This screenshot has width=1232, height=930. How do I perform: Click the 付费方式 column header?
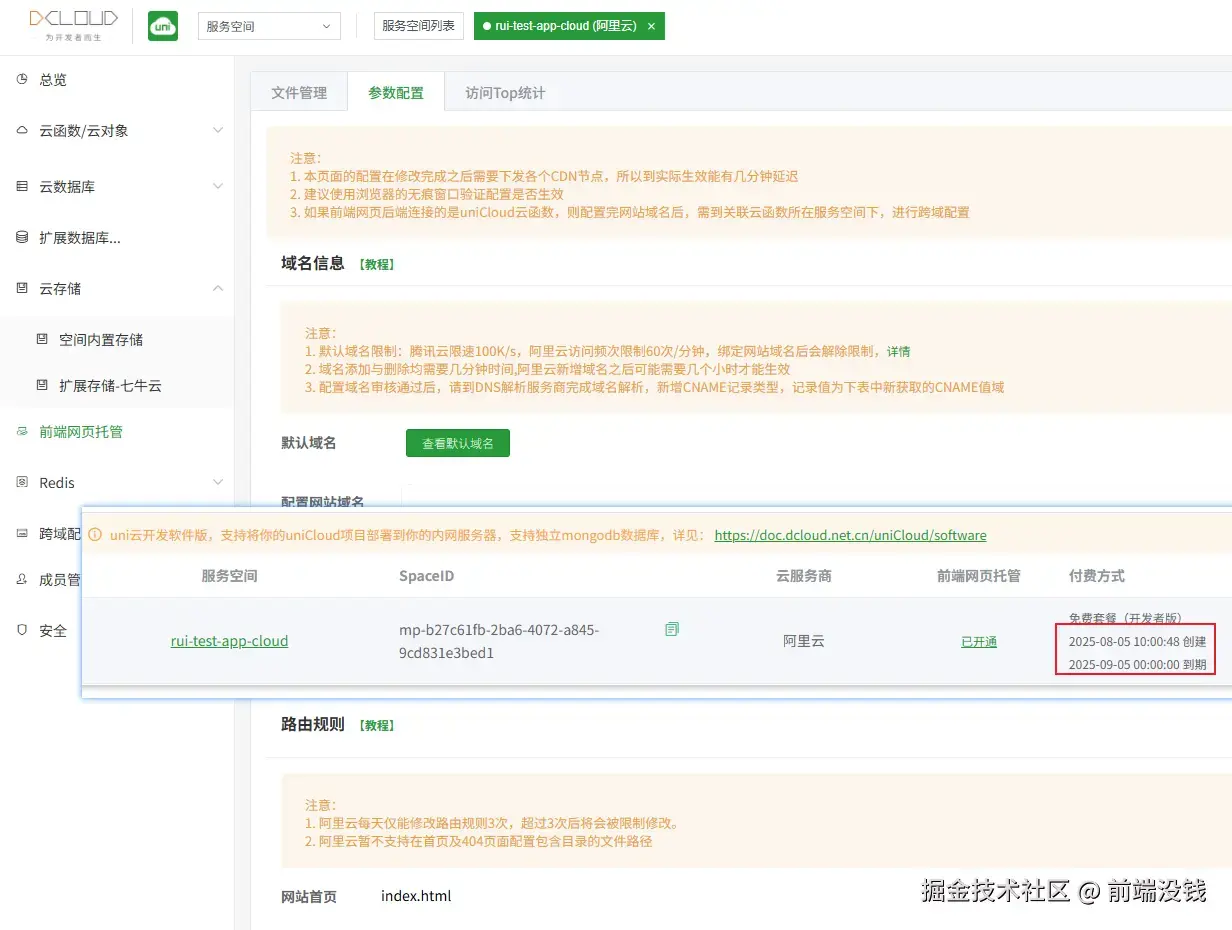1097,576
